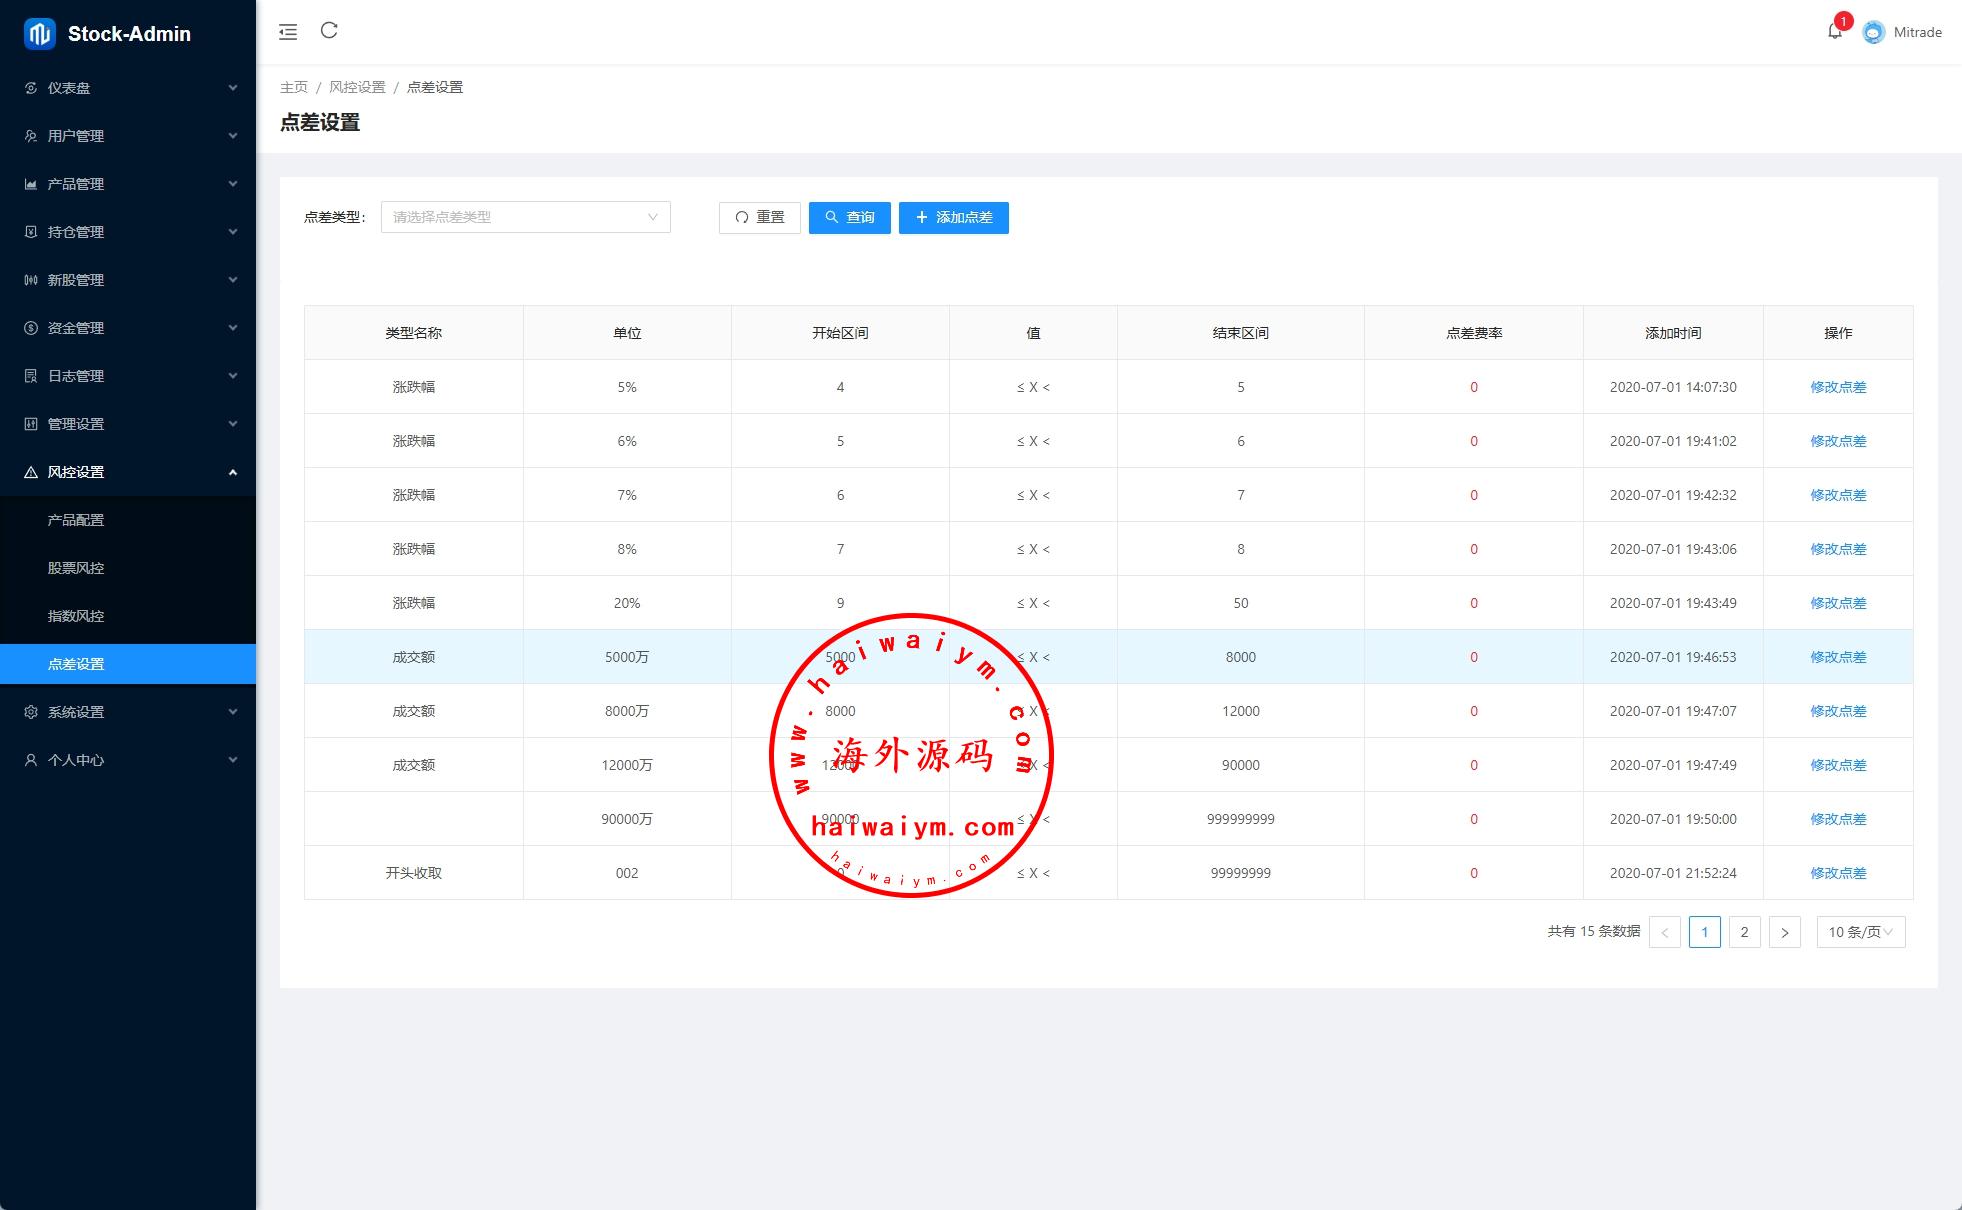This screenshot has height=1210, width=1962.
Task: Open the 点差类型 select dropdown
Action: 525,217
